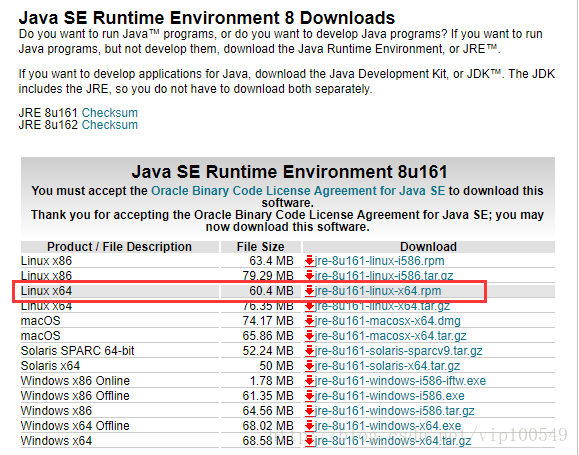This screenshot has width=579, height=455.
Task: Click download arrow icon for jre-8u161-linux-i586.rpm
Action: click(309, 261)
